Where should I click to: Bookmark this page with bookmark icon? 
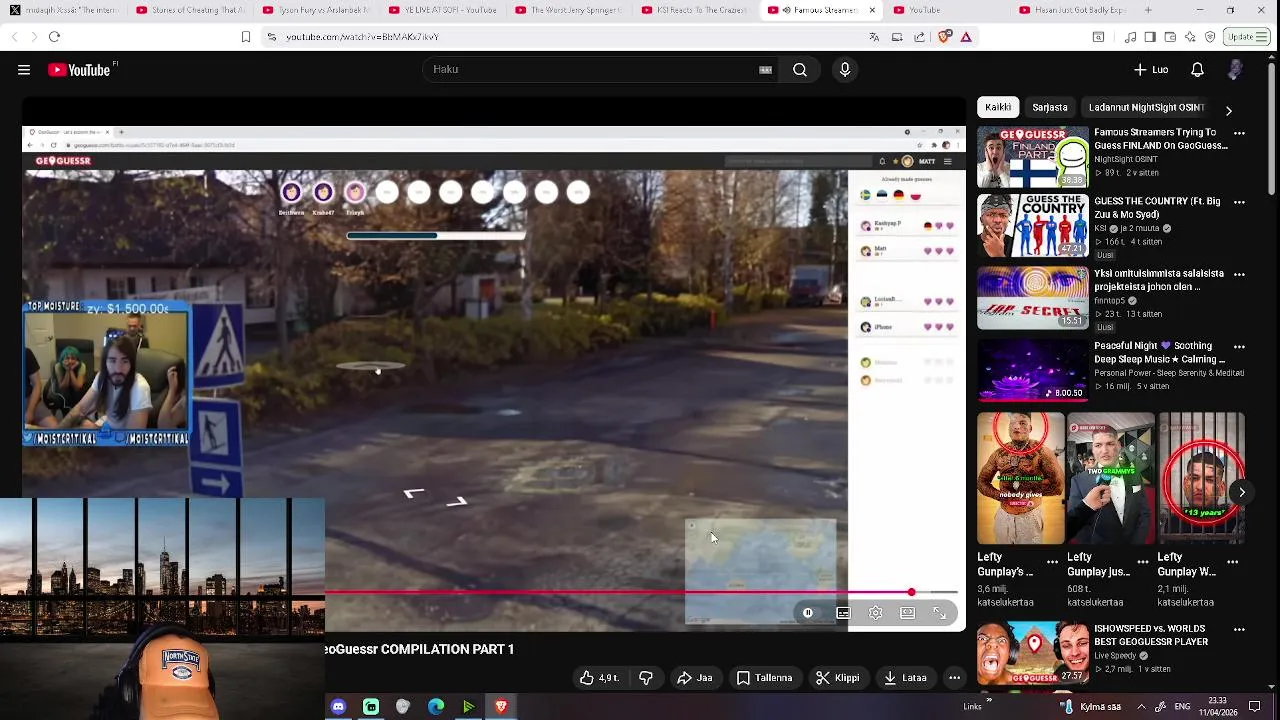pyautogui.click(x=246, y=37)
